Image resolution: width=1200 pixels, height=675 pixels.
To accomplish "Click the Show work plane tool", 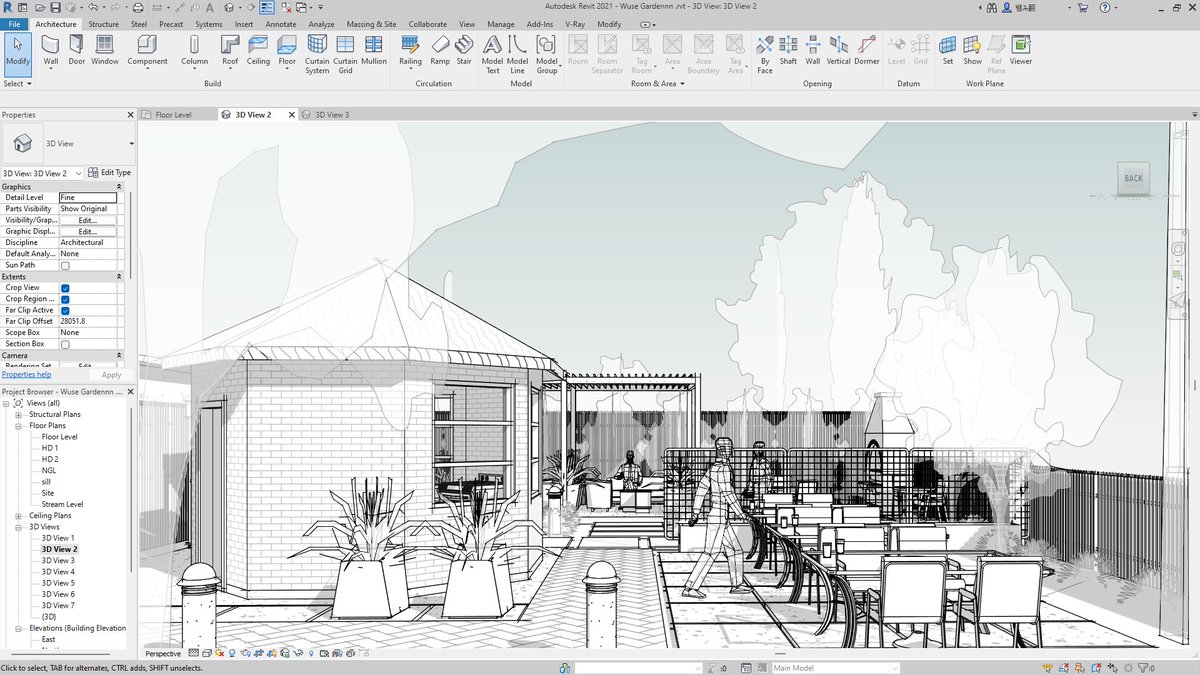I will pyautogui.click(x=972, y=50).
